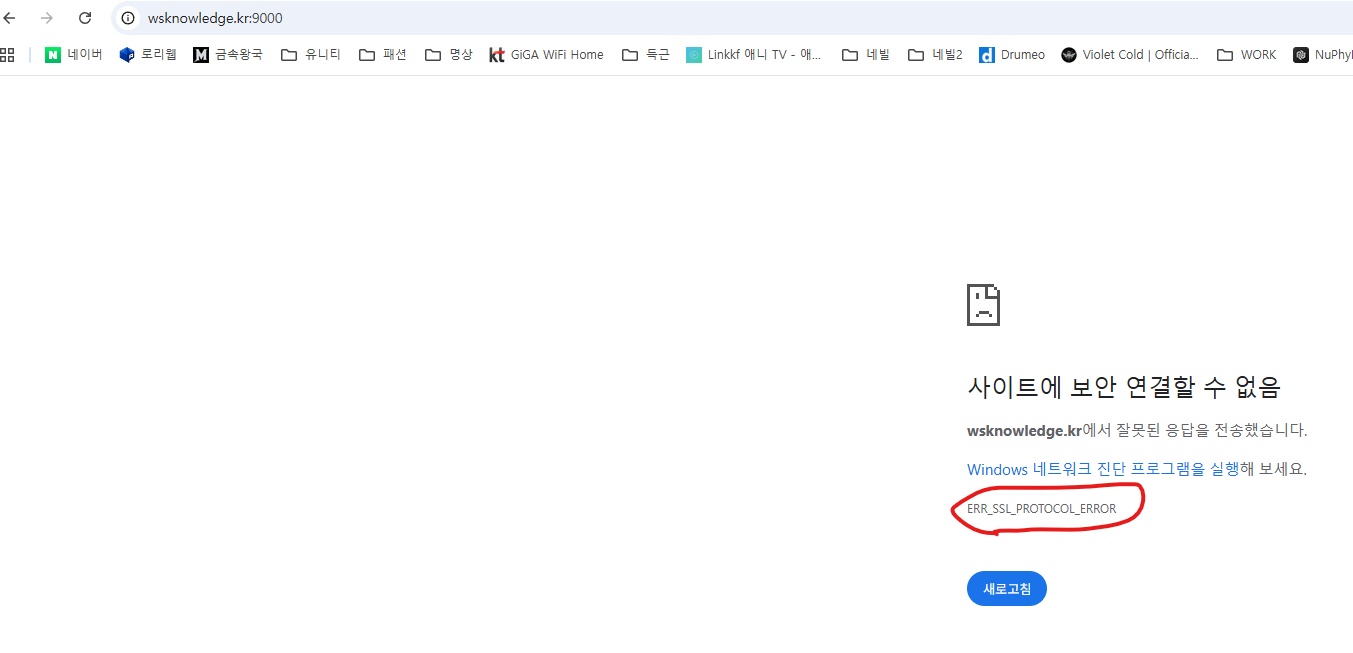This screenshot has height=653, width=1353.
Task: Expand the 네빌 bookmark folder
Action: [x=866, y=55]
